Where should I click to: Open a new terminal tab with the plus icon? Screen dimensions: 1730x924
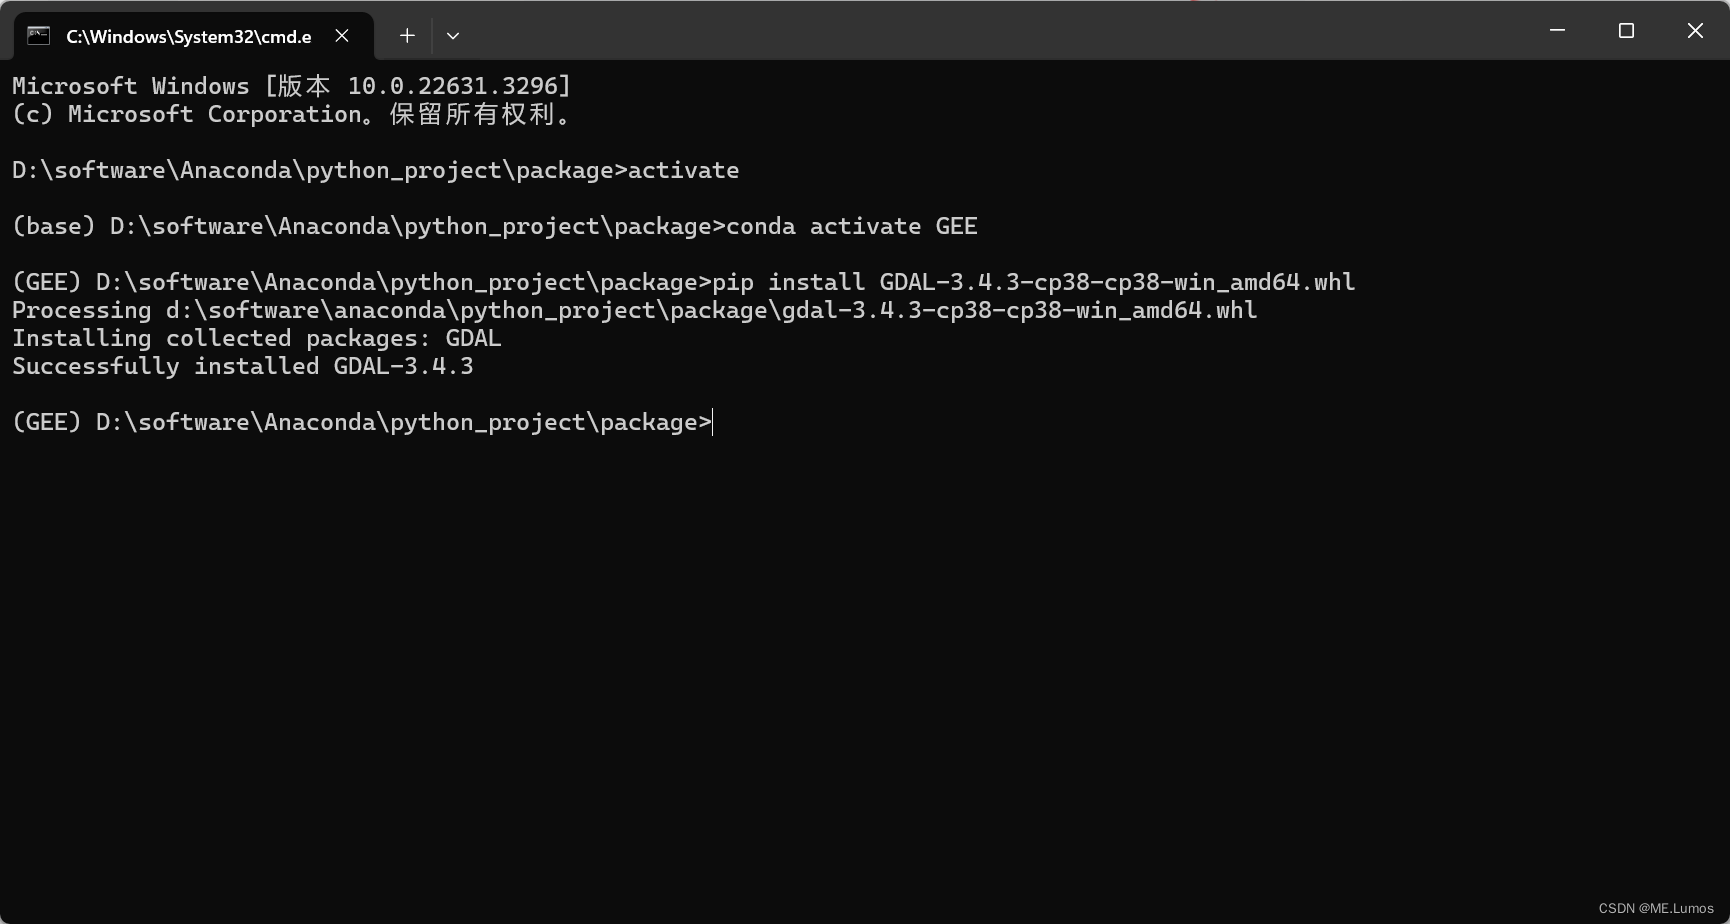pyautogui.click(x=406, y=35)
